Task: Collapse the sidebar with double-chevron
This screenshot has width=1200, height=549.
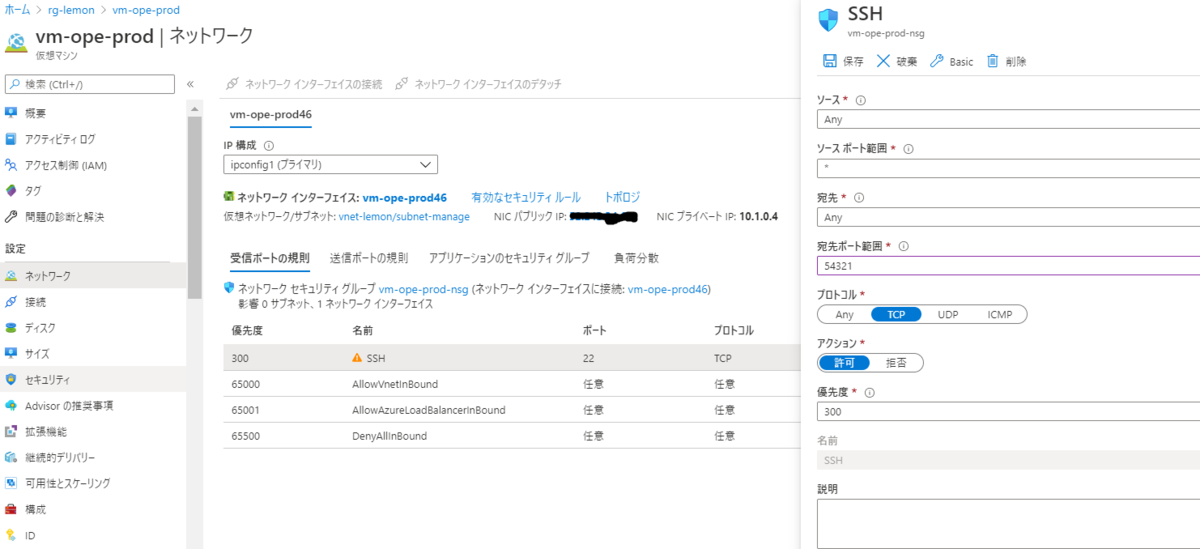Action: (x=190, y=84)
